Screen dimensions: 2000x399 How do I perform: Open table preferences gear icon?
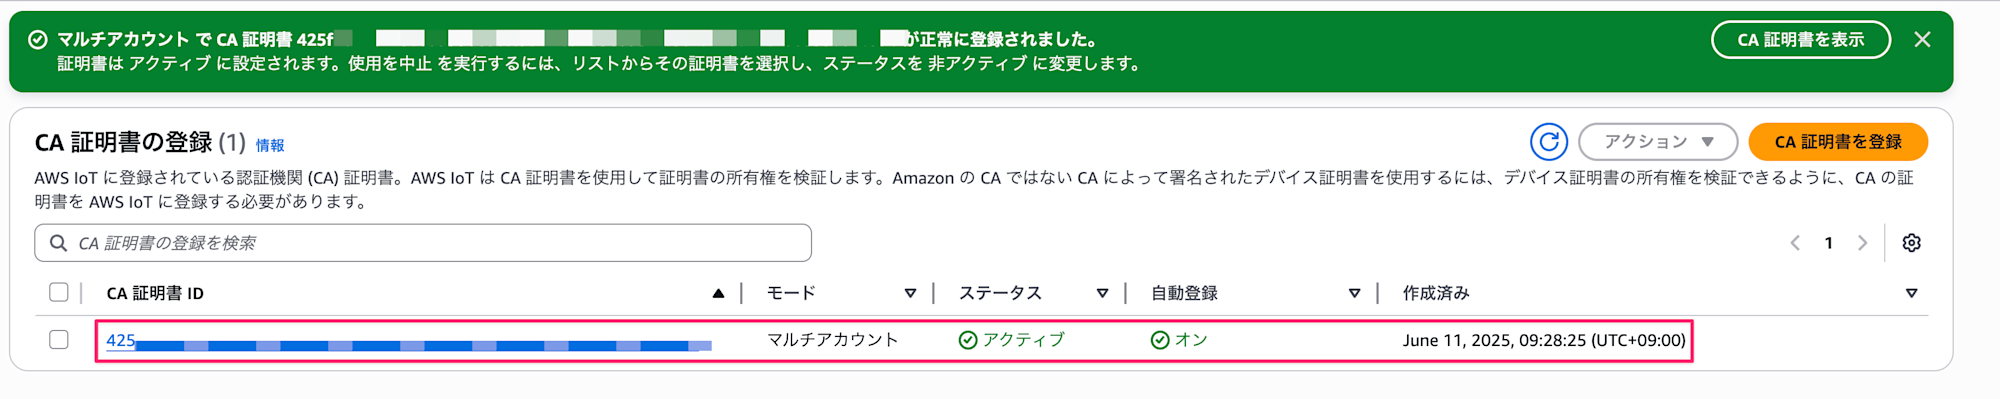(1911, 243)
